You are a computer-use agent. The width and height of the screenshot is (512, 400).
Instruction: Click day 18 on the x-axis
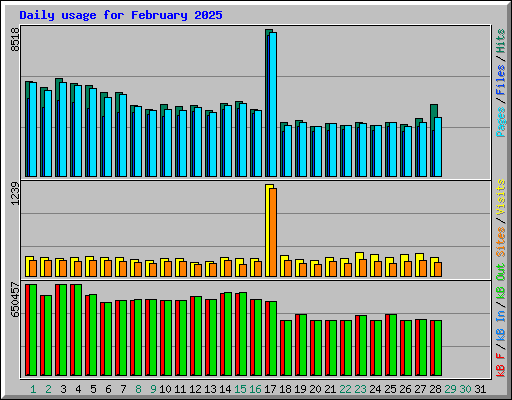[x=285, y=389]
